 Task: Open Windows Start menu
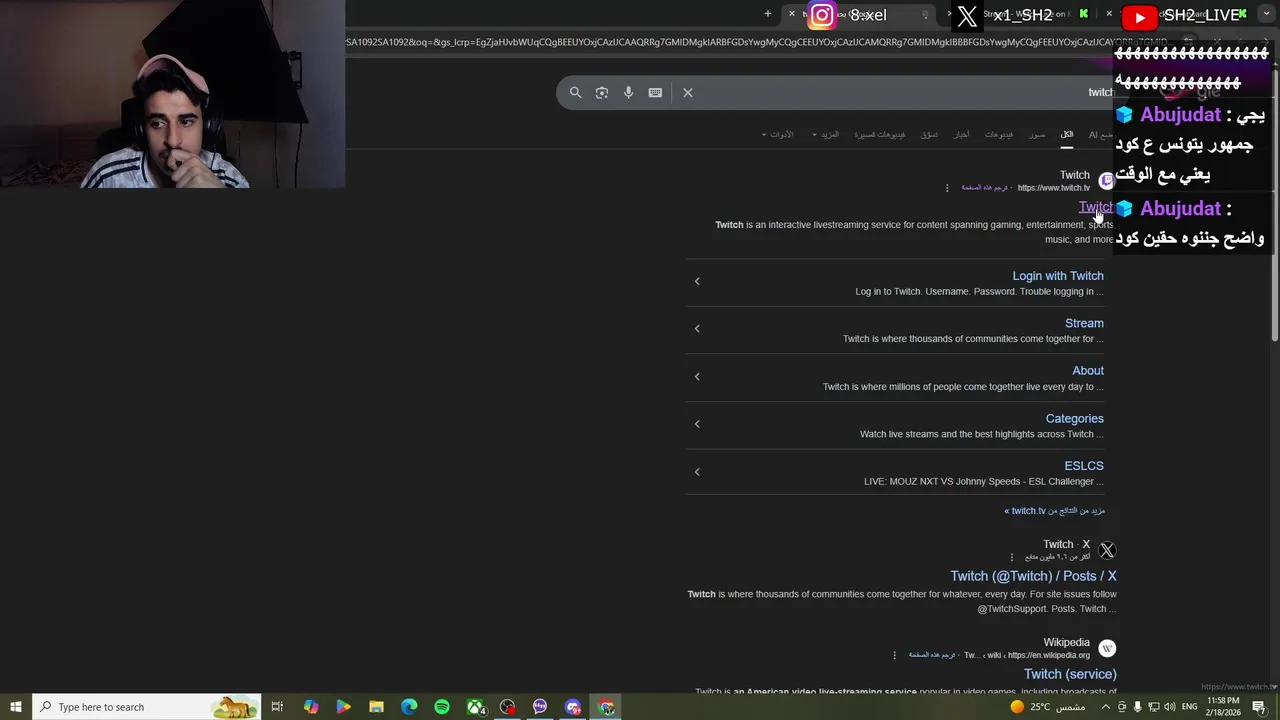15,707
